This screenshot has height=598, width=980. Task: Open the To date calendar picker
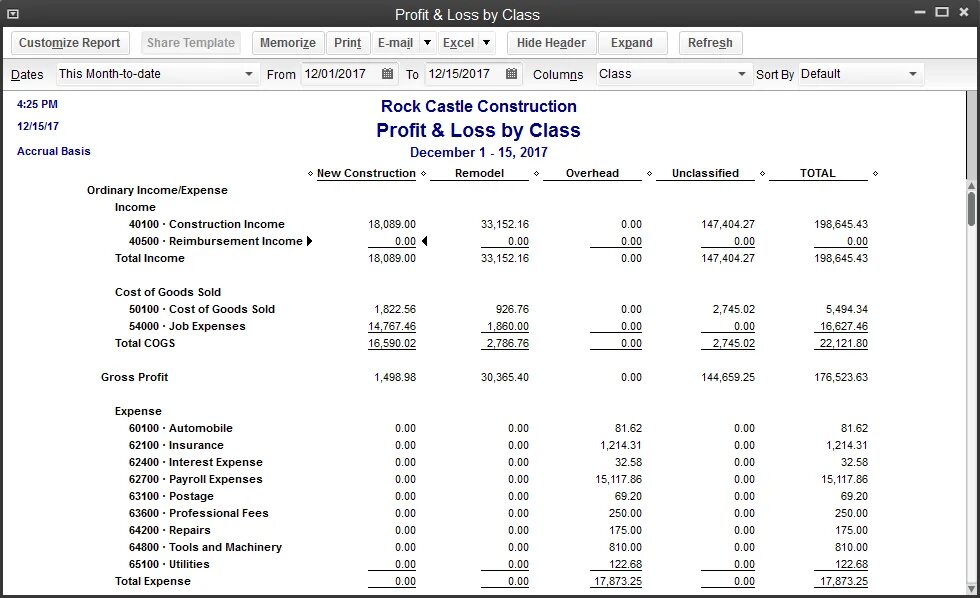511,74
